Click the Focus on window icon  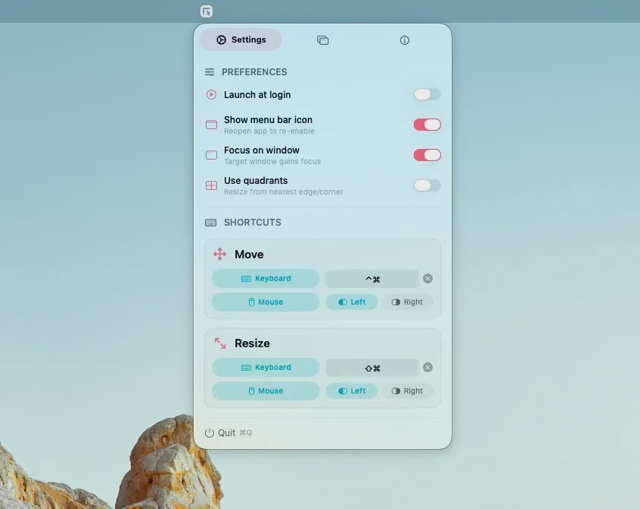pyautogui.click(x=211, y=155)
